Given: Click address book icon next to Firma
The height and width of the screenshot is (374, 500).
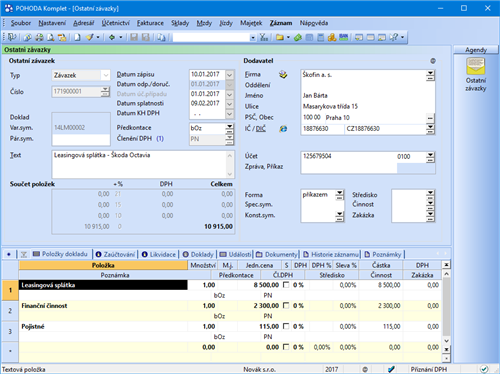Looking at the screenshot, I should click(283, 75).
